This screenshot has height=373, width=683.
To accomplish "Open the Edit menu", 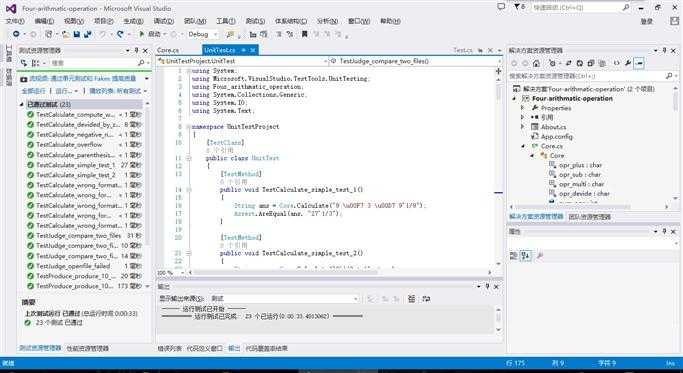I will (44, 21).
